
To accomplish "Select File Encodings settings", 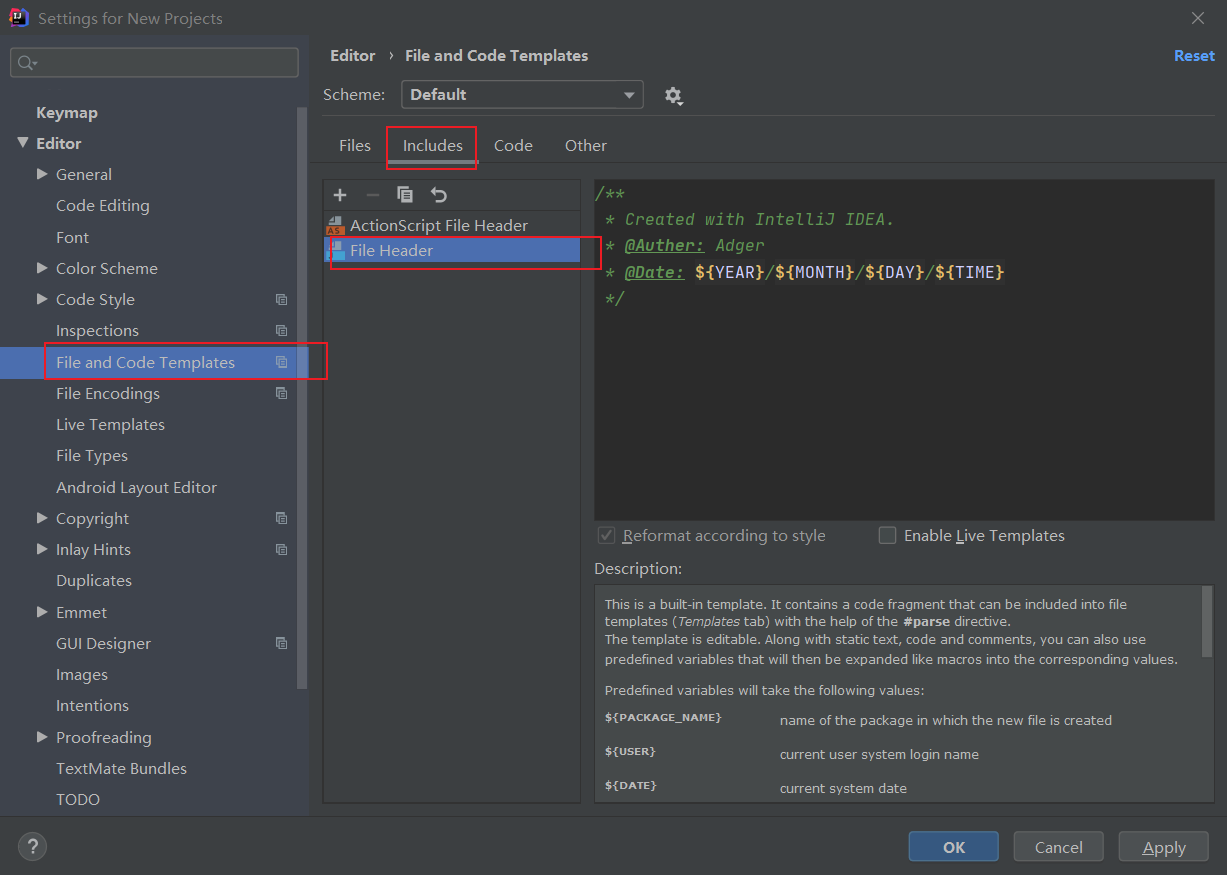I will coord(108,394).
